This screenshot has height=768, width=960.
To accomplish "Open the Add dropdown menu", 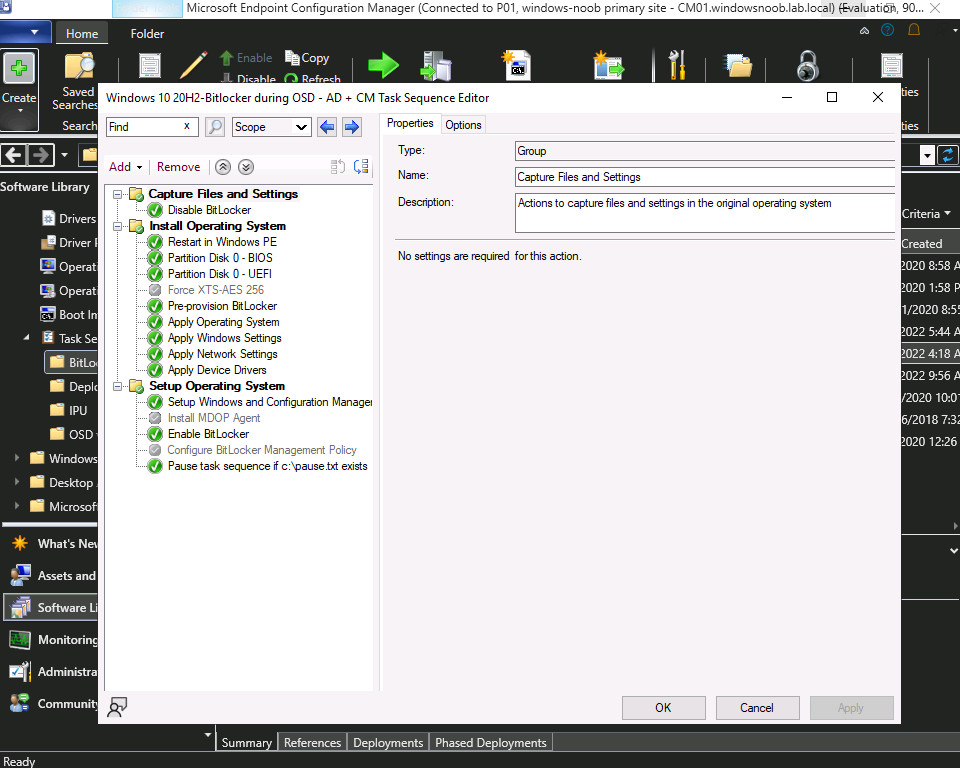I will click(126, 167).
